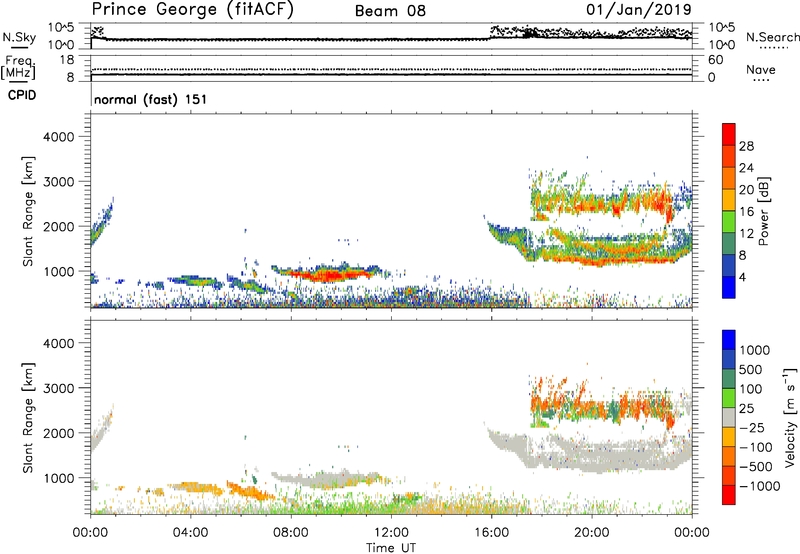This screenshot has width=800, height=554.
Task: Select the '-500' label on Velocity colorbar
Action: (x=755, y=467)
